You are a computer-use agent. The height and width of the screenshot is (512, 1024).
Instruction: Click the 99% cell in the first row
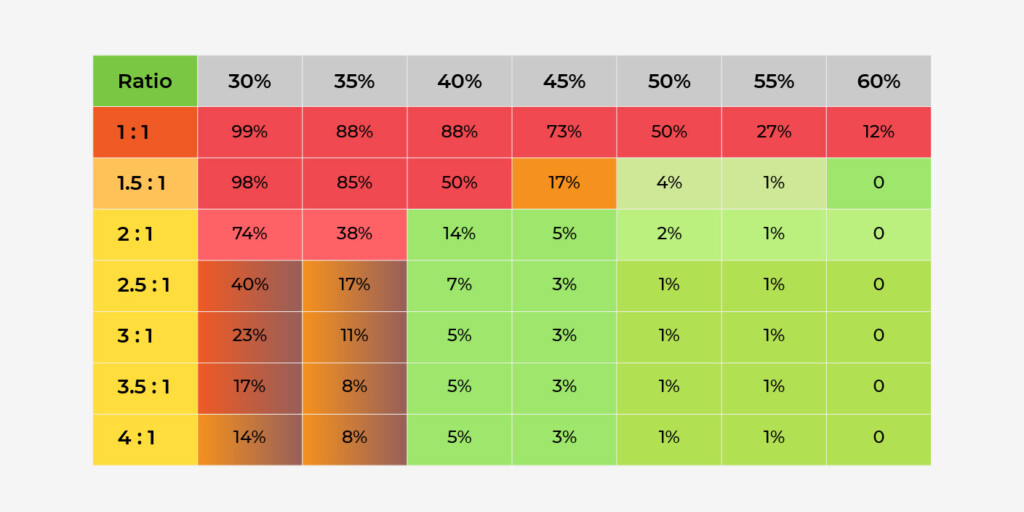click(249, 132)
